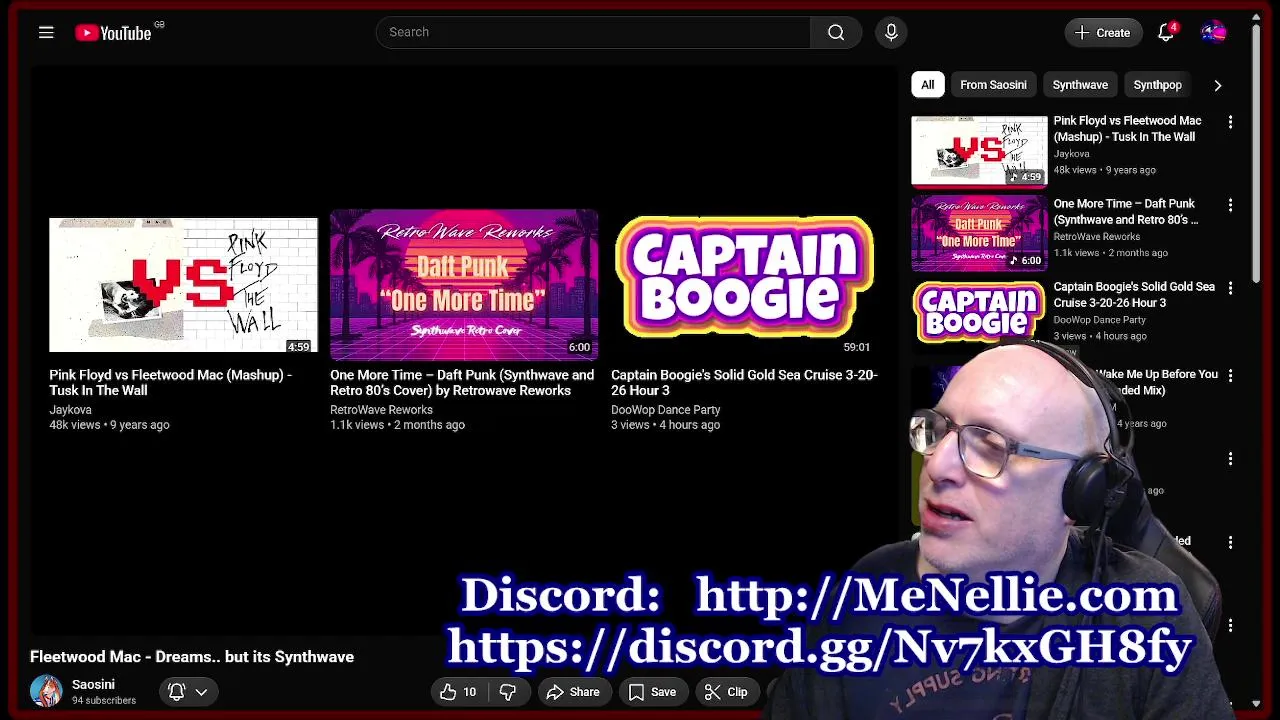Start voice search with microphone icon
This screenshot has width=1280, height=720.
point(891,32)
